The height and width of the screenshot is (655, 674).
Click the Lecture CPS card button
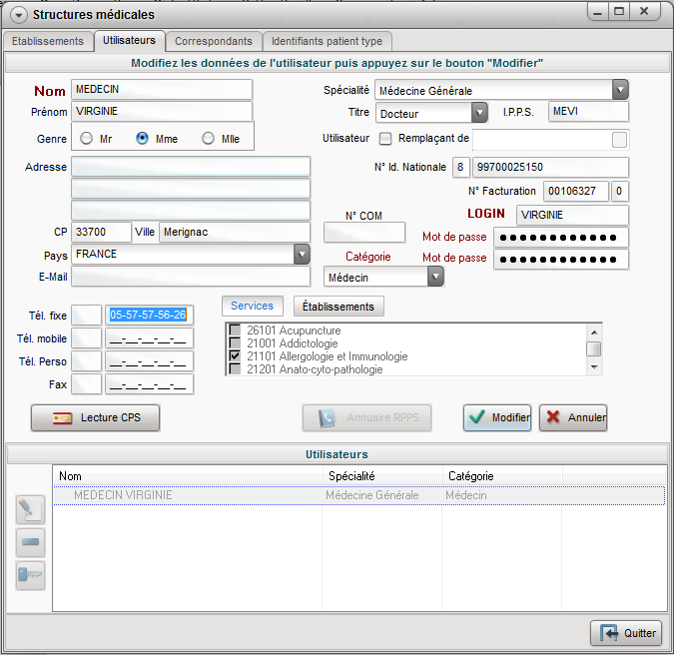(x=95, y=418)
